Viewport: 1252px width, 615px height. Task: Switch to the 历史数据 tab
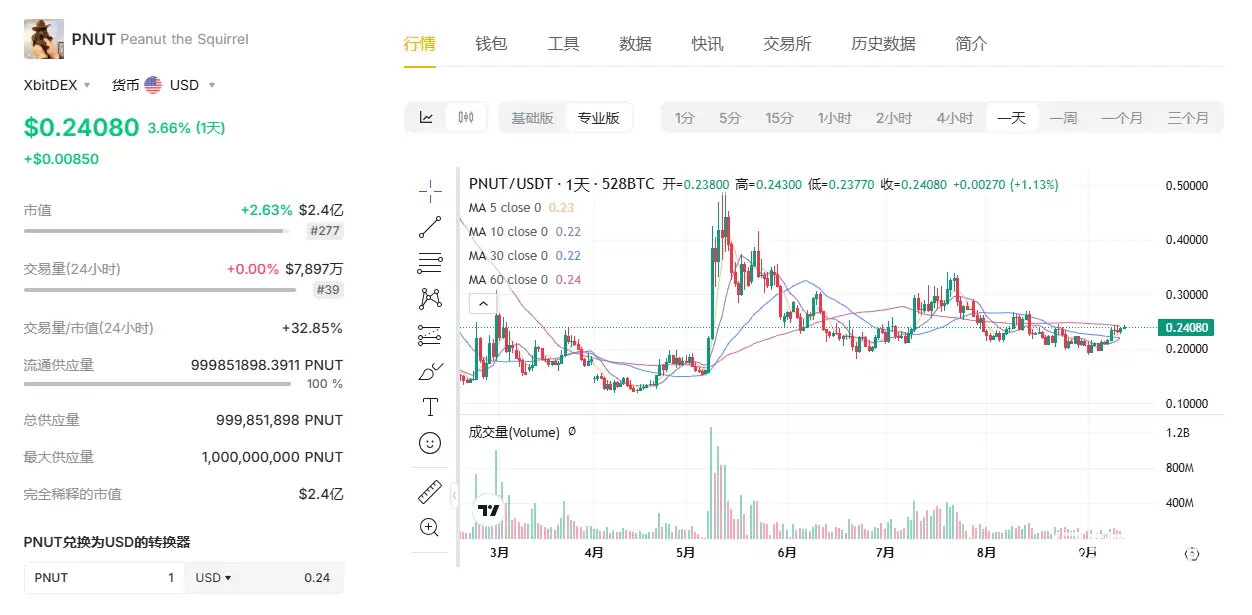[883, 44]
